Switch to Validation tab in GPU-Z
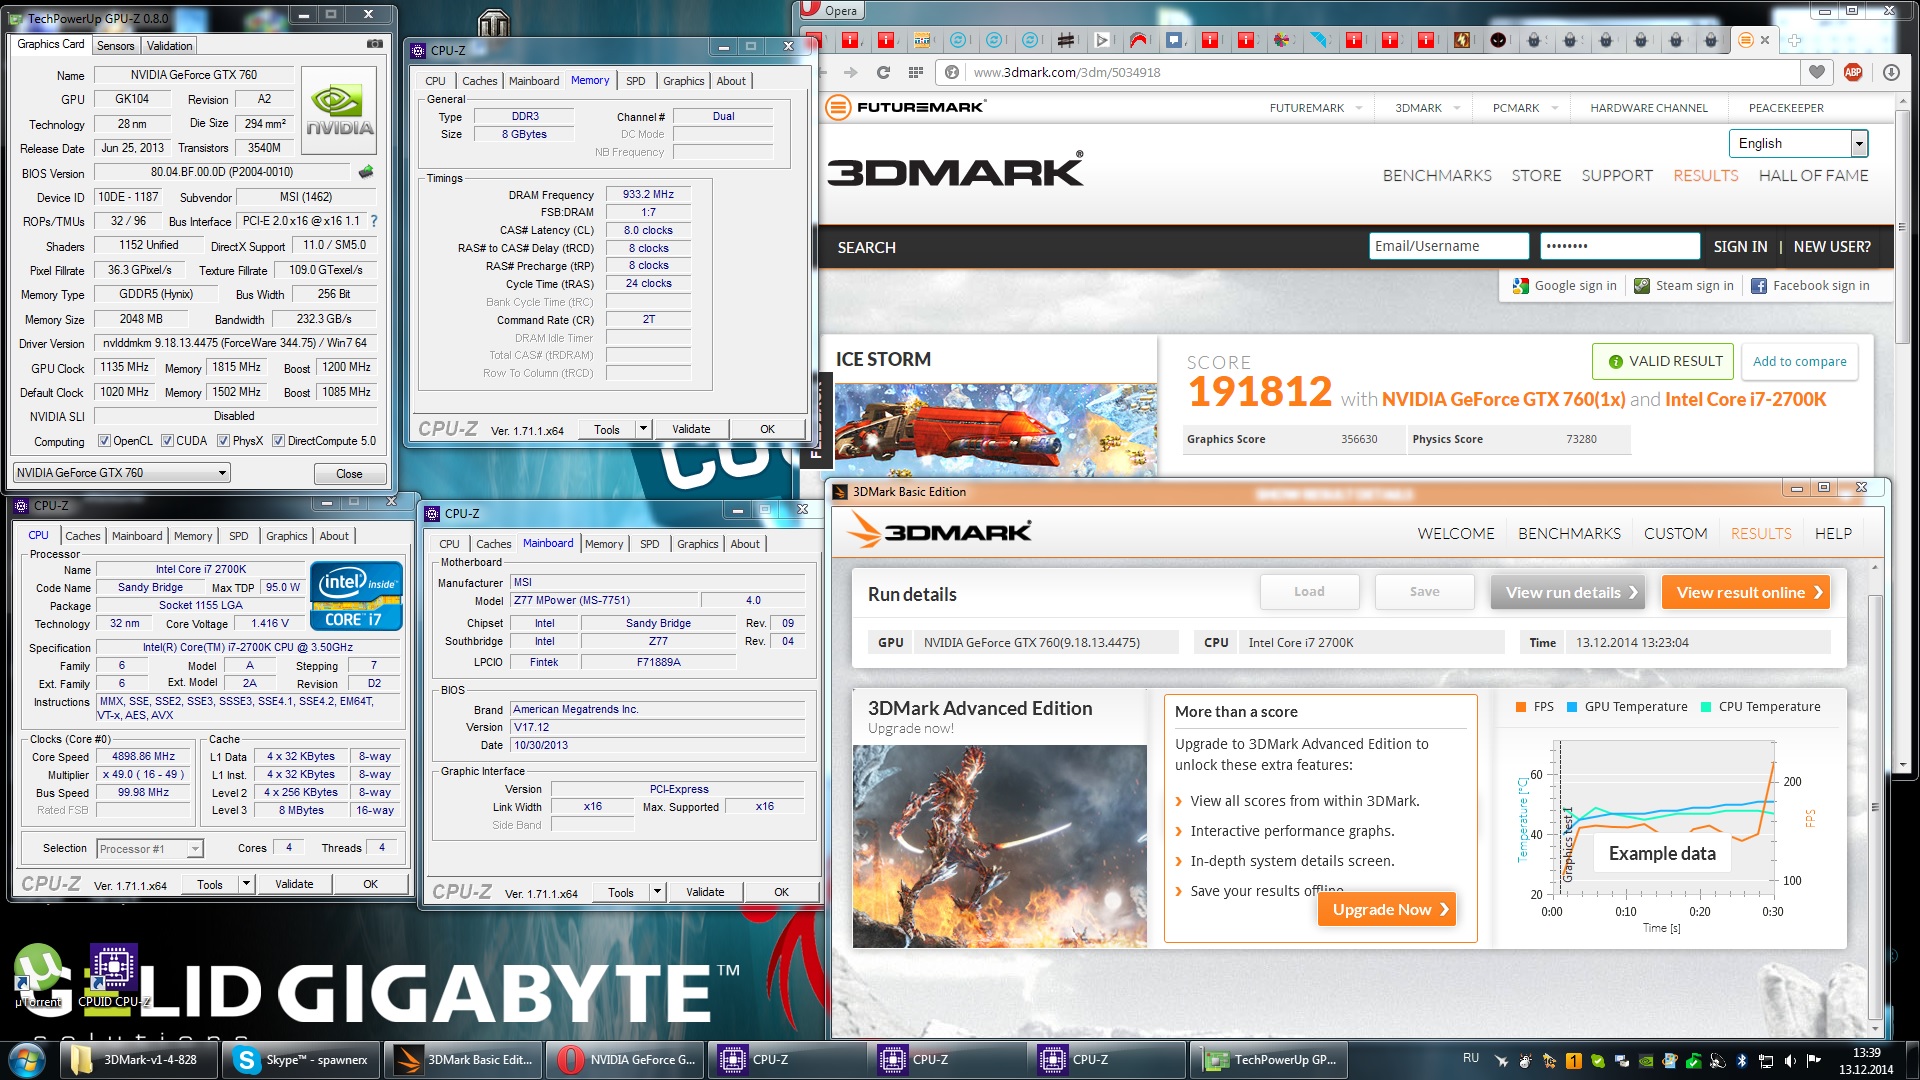1920x1080 pixels. tap(169, 46)
